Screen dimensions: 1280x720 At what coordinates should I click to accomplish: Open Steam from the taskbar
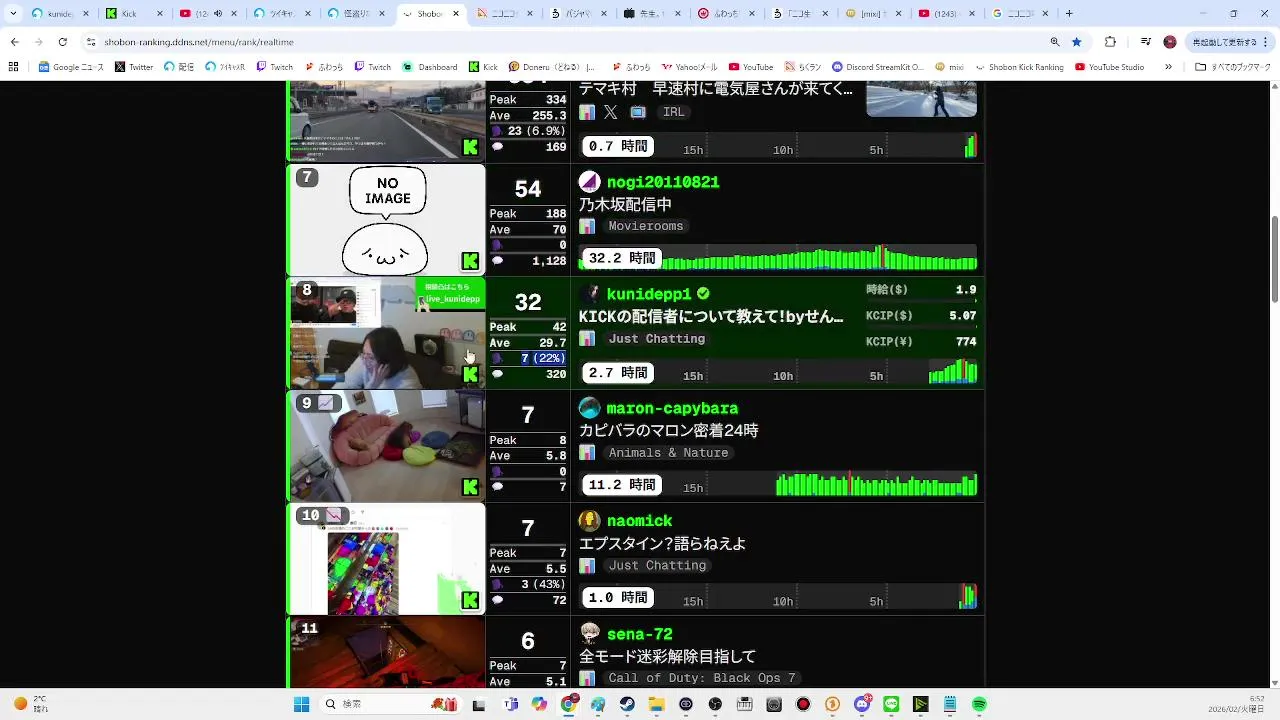pyautogui.click(x=627, y=704)
